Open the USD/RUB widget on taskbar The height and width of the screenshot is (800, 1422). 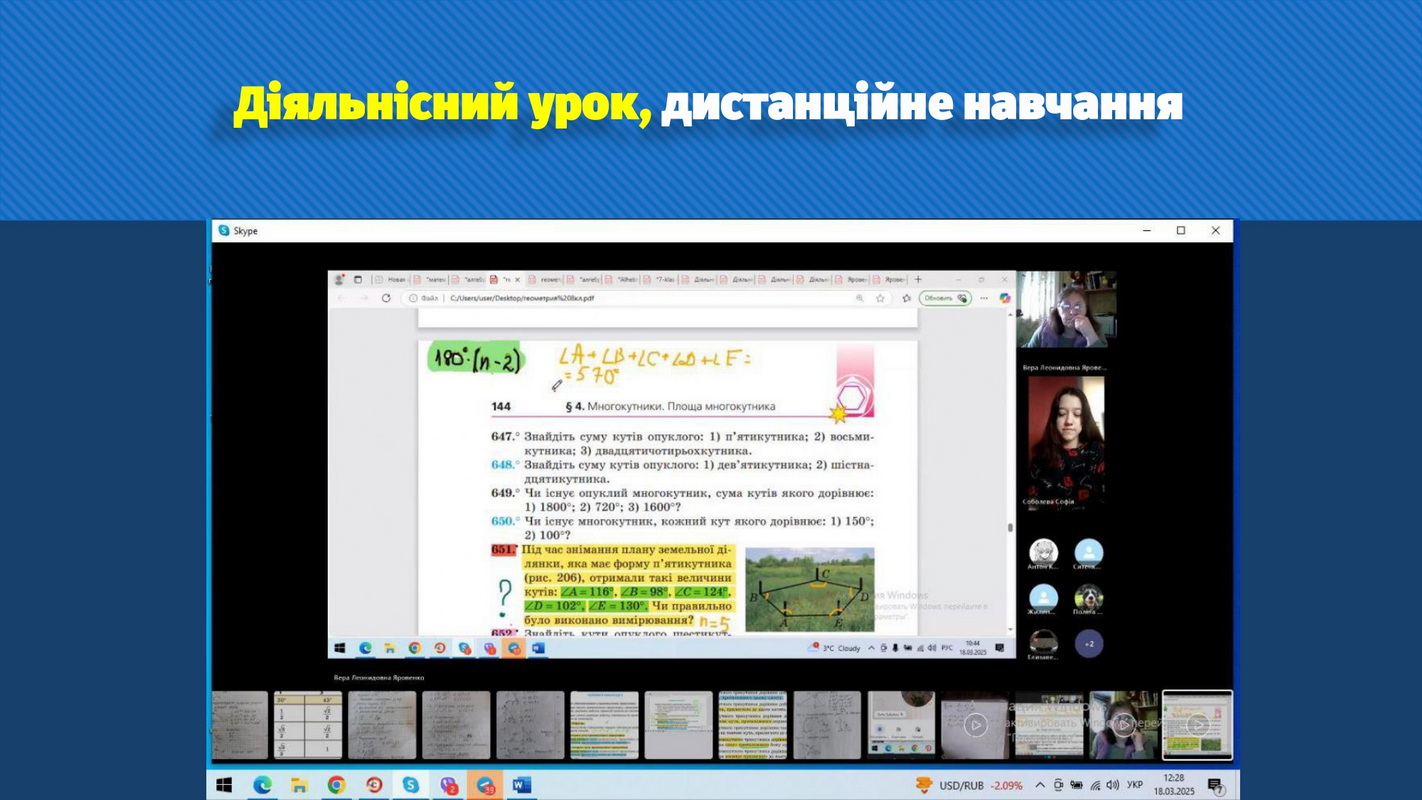[969, 786]
